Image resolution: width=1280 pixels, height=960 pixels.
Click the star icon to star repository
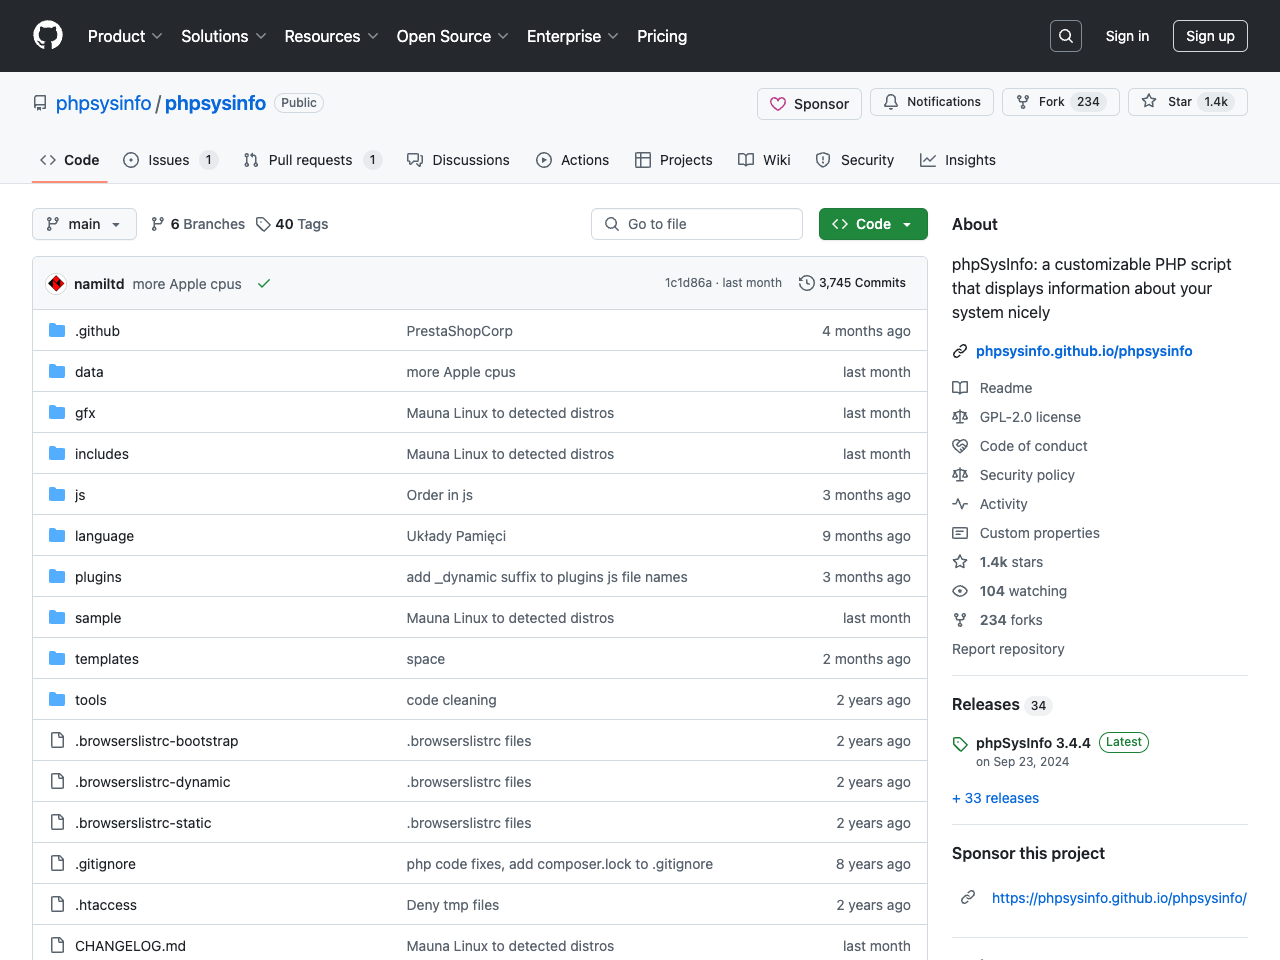[1149, 102]
